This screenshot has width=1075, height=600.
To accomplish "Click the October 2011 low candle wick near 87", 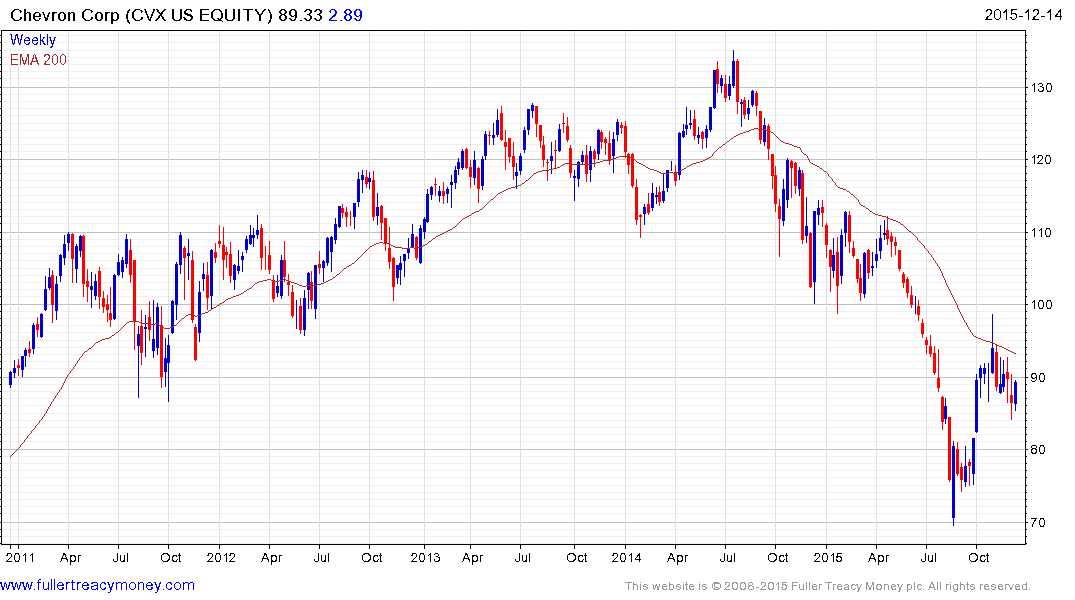I will coord(169,370).
